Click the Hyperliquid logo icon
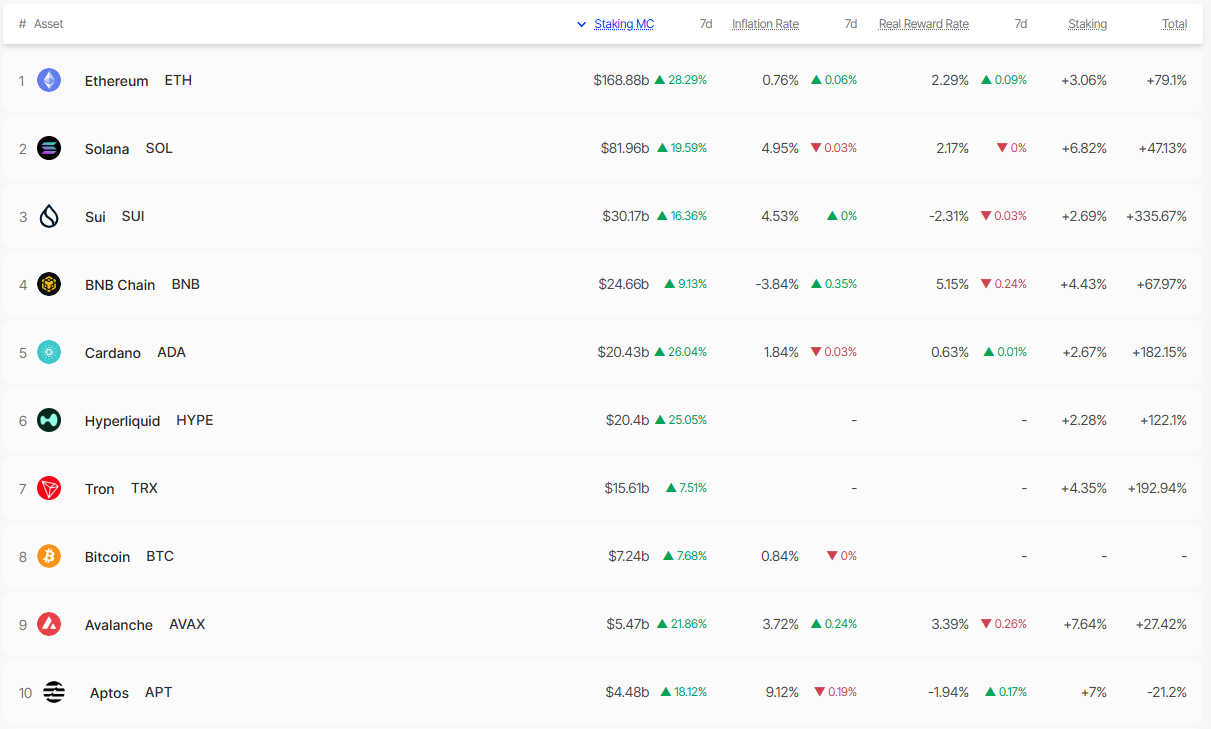1211x729 pixels. pyautogui.click(x=49, y=420)
